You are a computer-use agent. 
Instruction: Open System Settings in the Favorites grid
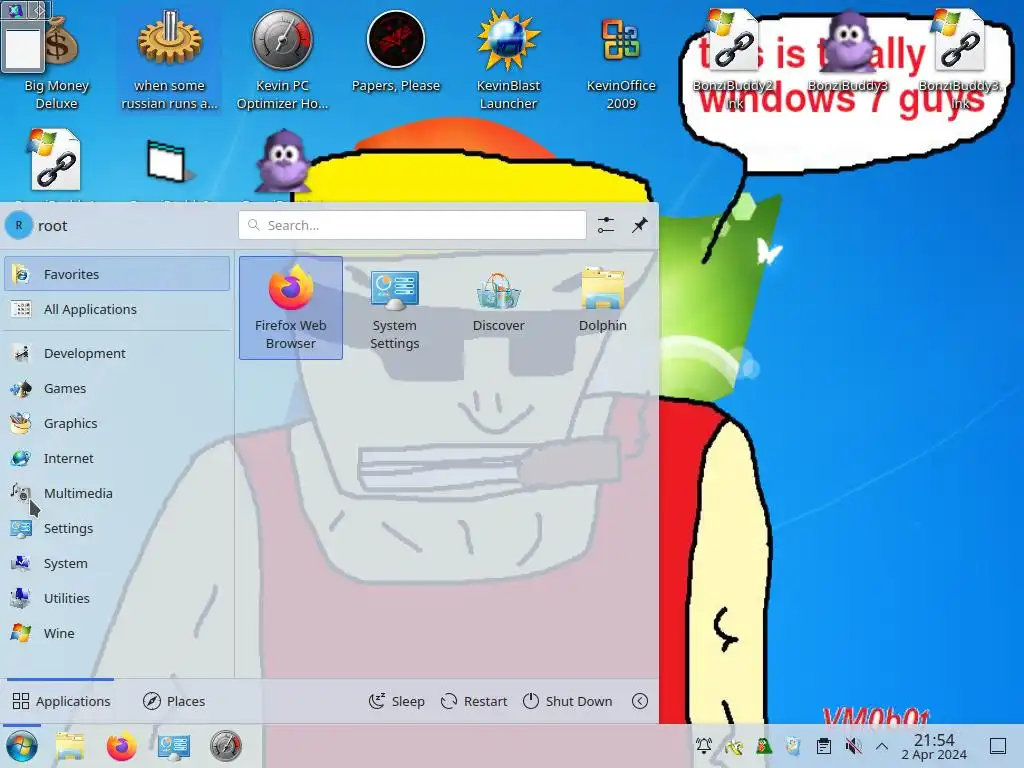(394, 308)
